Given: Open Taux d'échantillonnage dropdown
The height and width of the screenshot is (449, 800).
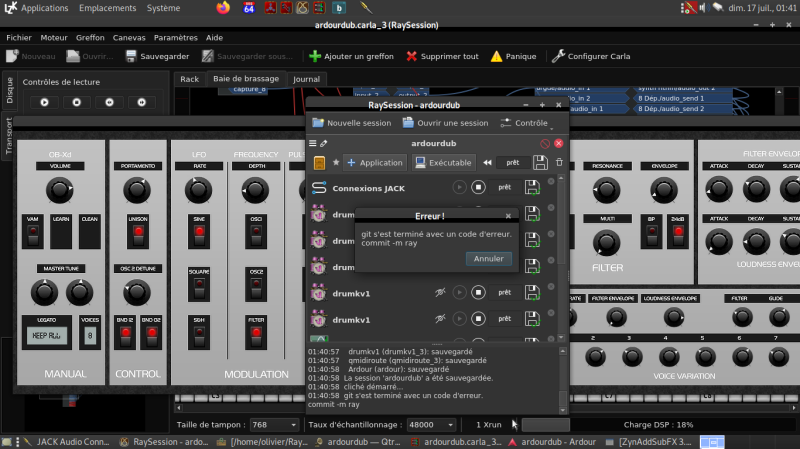Looking at the screenshot, I should 431,425.
